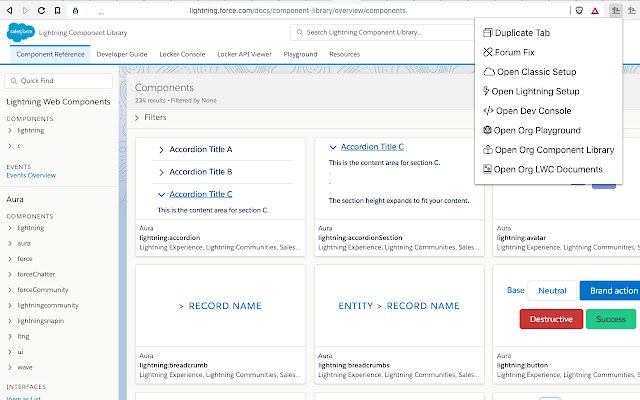This screenshot has height=400, width=640.
Task: Reload the page with the refresh icon
Action: 41,11
